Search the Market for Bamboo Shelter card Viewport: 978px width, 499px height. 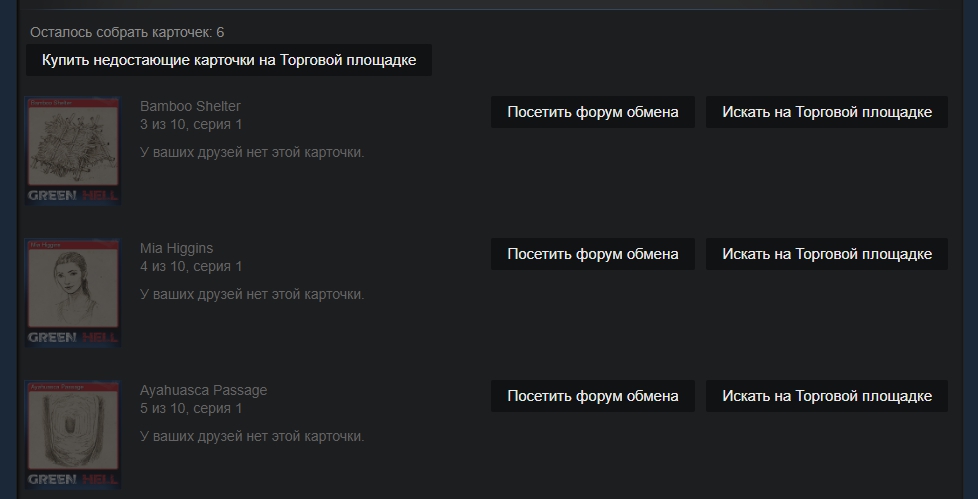(826, 112)
